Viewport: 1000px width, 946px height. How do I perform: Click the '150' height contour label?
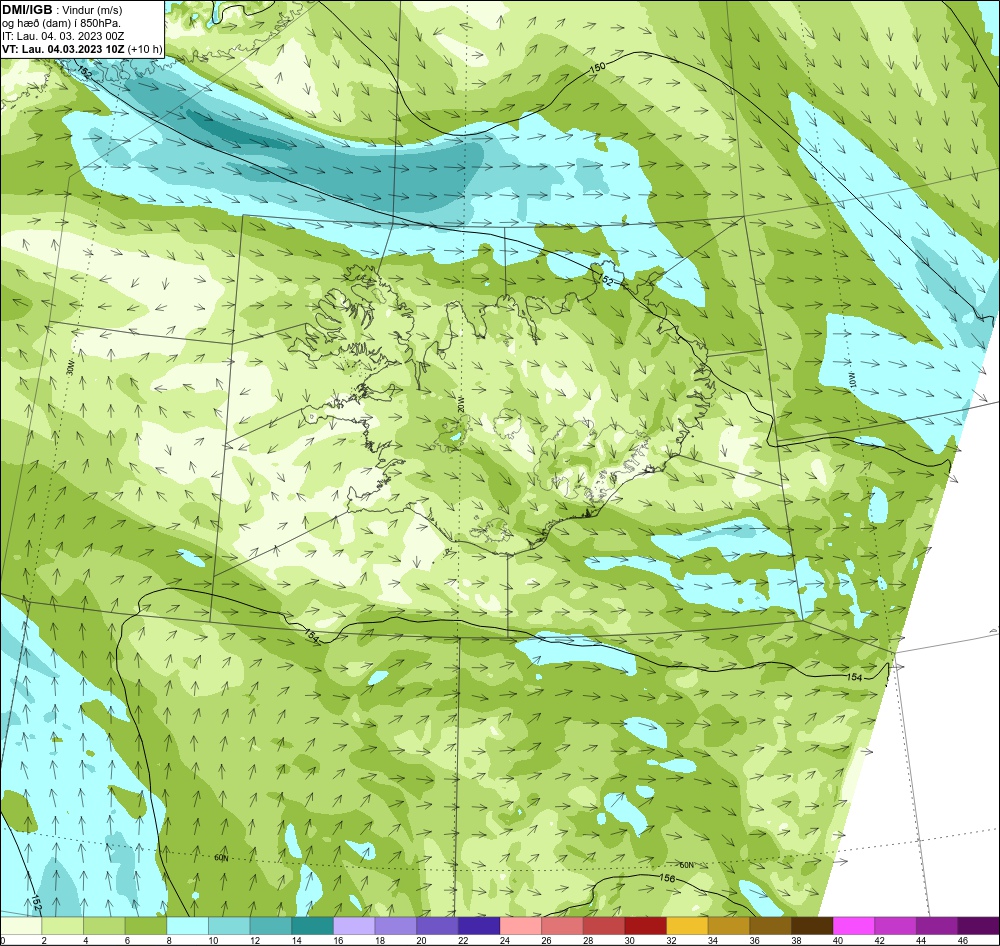tap(598, 67)
